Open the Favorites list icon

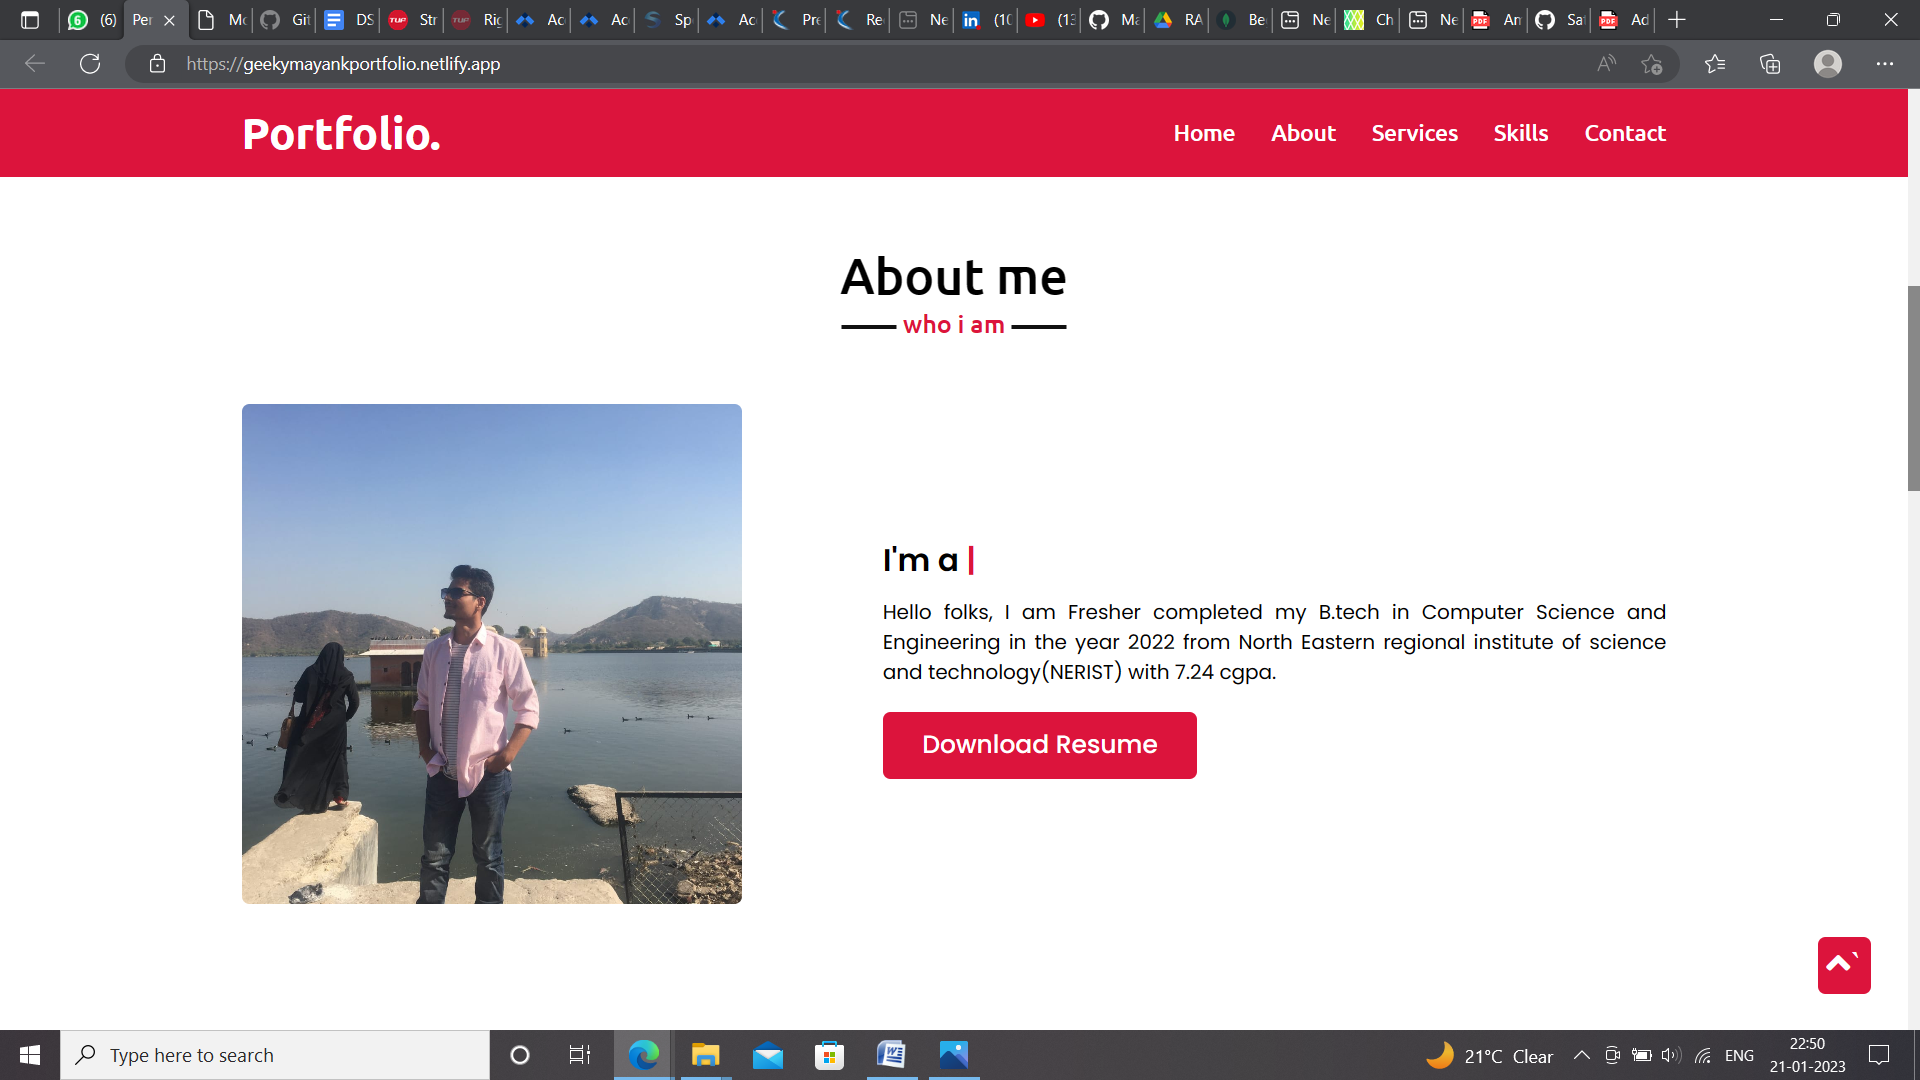click(x=1715, y=64)
